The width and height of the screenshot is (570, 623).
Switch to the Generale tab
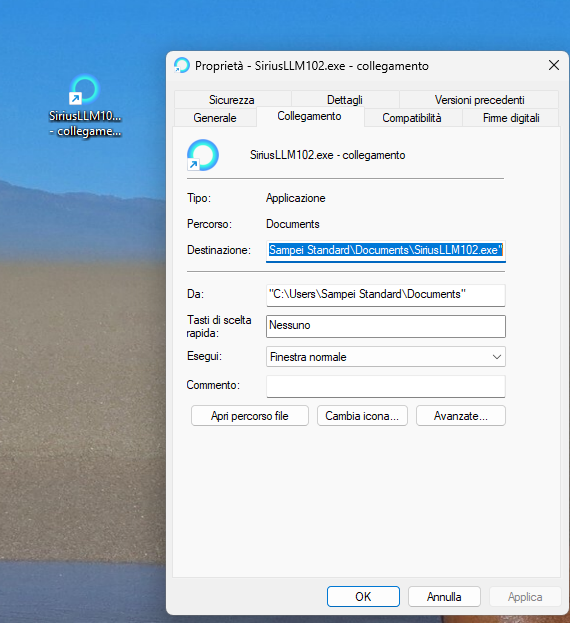(x=215, y=118)
